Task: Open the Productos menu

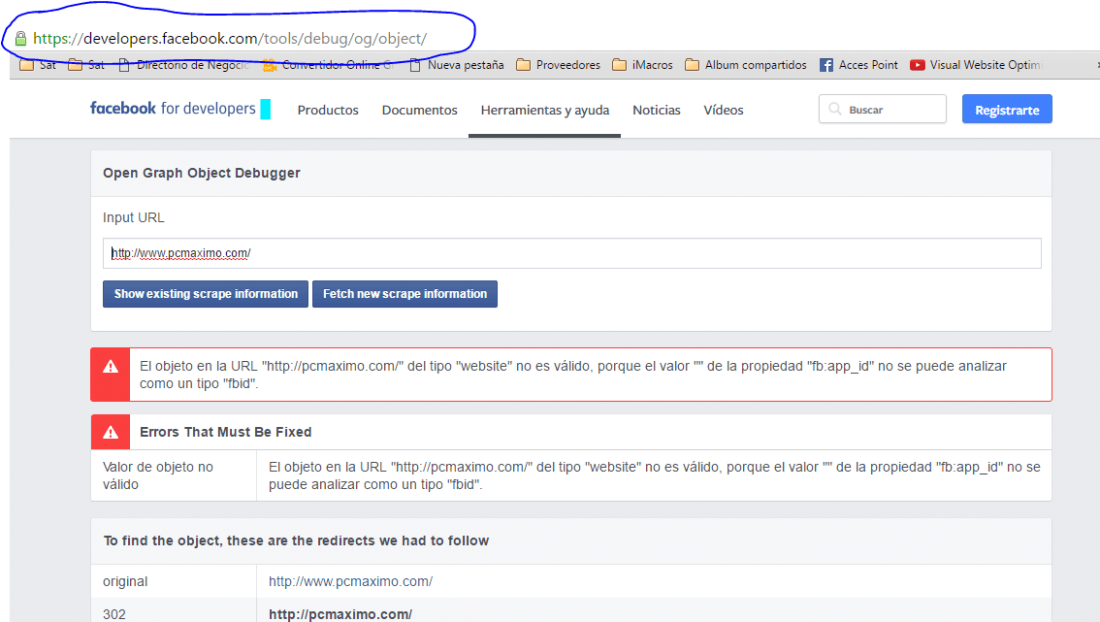Action: click(x=328, y=110)
